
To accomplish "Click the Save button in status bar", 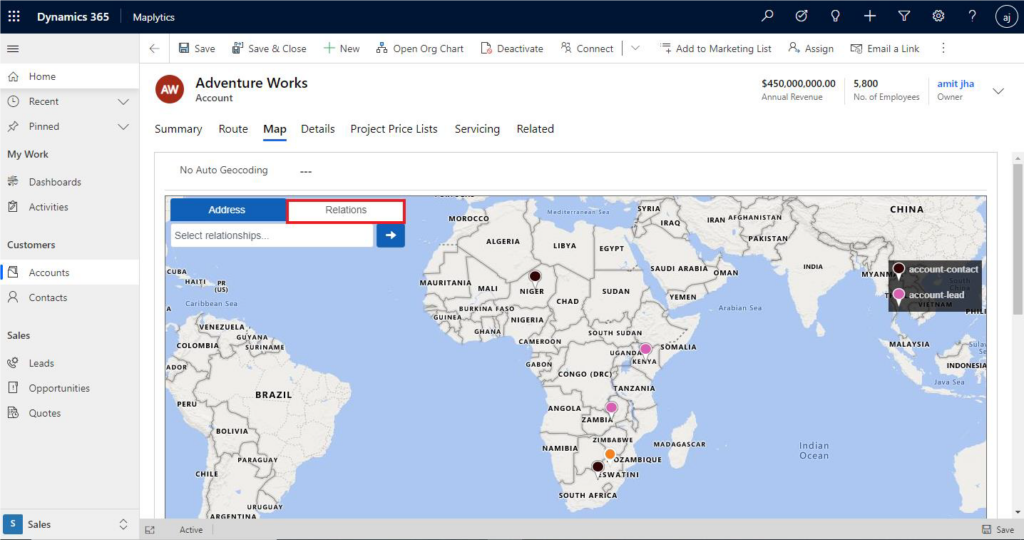I will pyautogui.click(x=999, y=530).
